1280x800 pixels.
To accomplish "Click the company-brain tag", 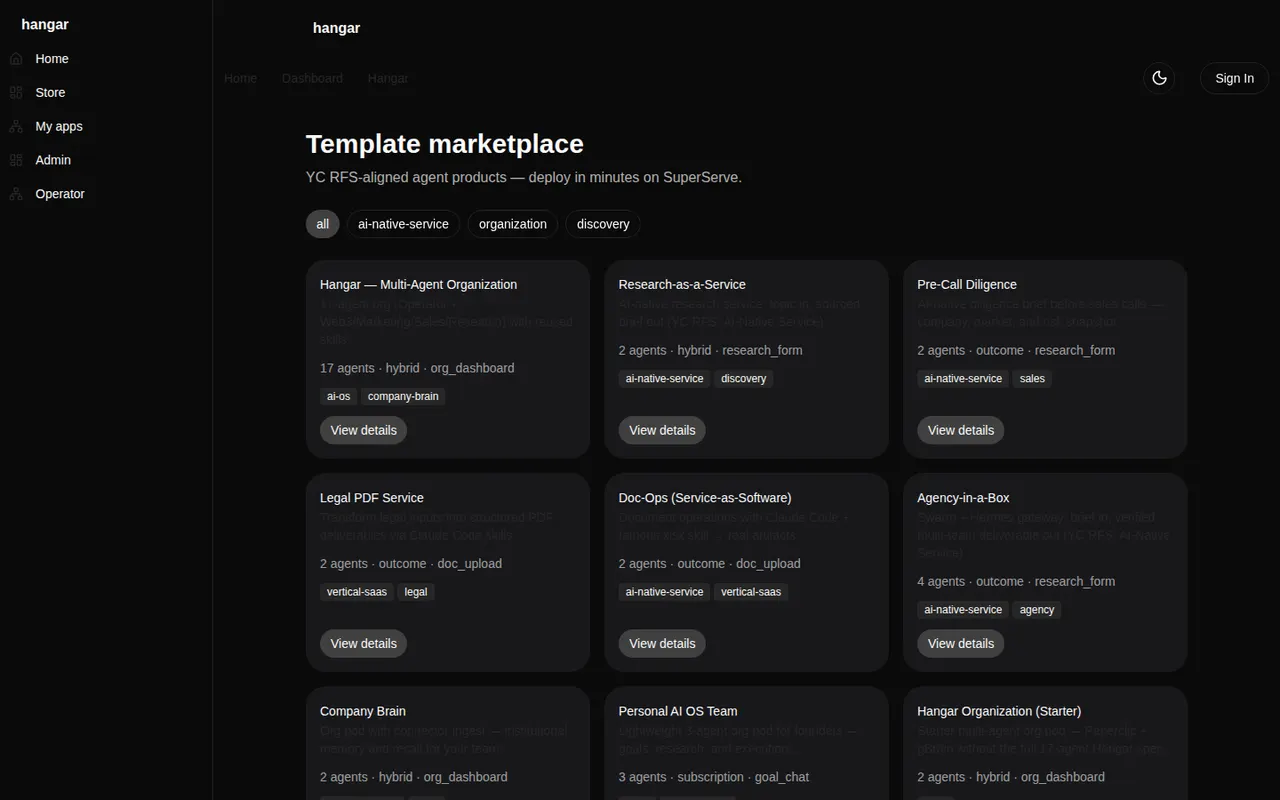I will (x=403, y=396).
